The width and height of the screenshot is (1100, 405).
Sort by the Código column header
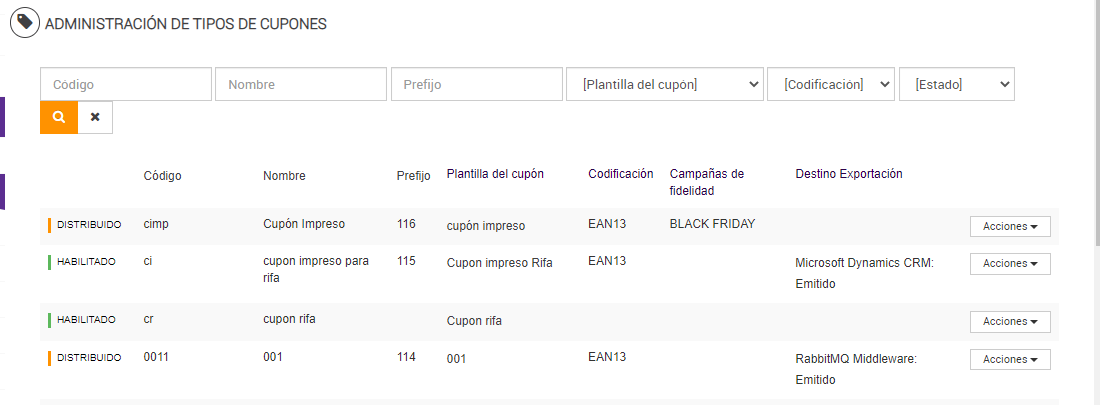(162, 176)
